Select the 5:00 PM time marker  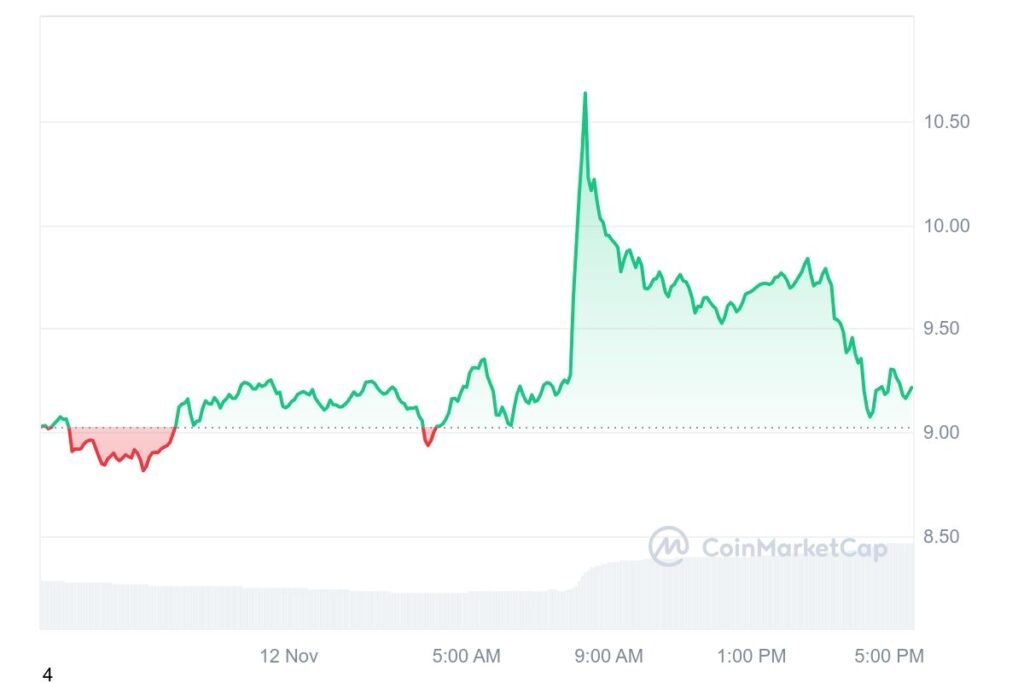click(889, 656)
